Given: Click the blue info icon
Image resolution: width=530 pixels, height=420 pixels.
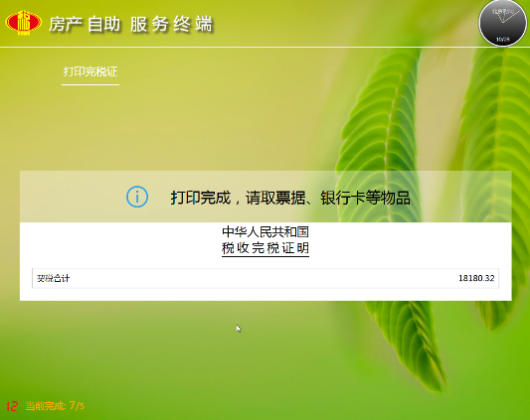Looking at the screenshot, I should (x=137, y=197).
